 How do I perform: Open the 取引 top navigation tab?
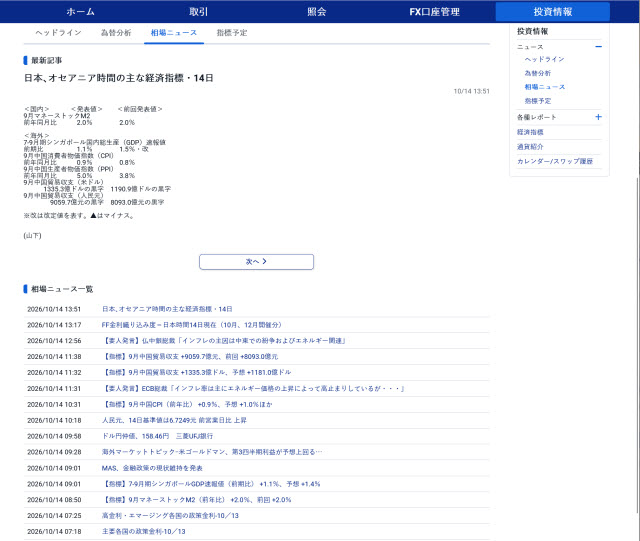[x=198, y=12]
